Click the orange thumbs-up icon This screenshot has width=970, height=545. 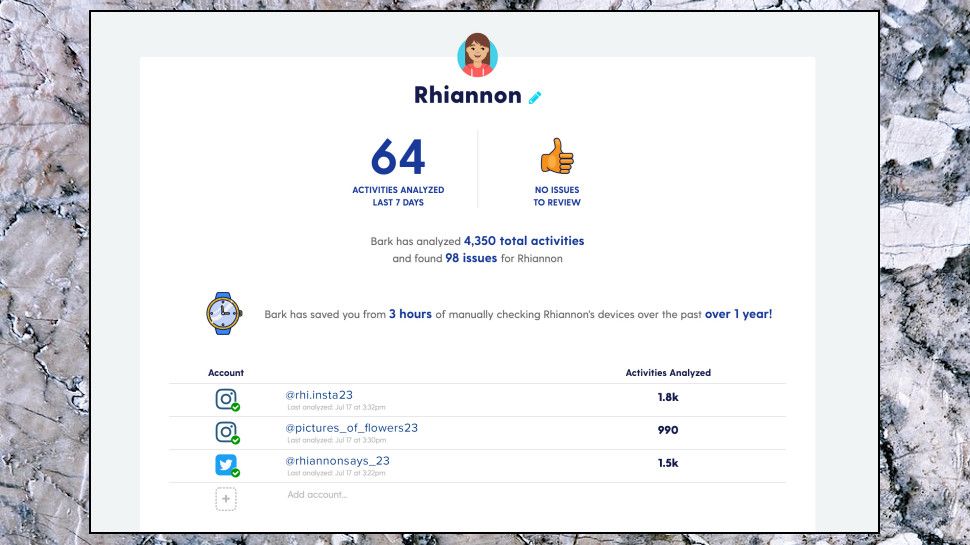557,156
